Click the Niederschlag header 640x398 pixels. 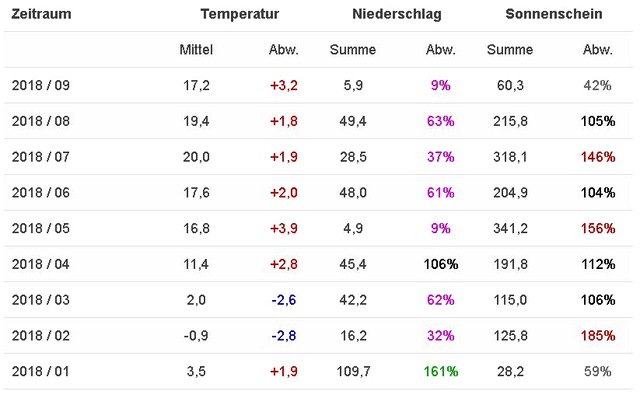pyautogui.click(x=397, y=14)
